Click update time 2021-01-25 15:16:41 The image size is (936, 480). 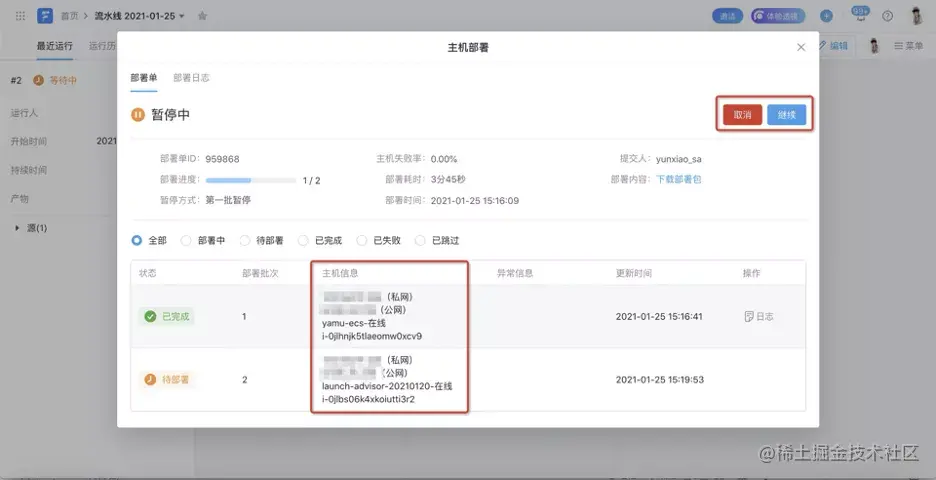[660, 316]
